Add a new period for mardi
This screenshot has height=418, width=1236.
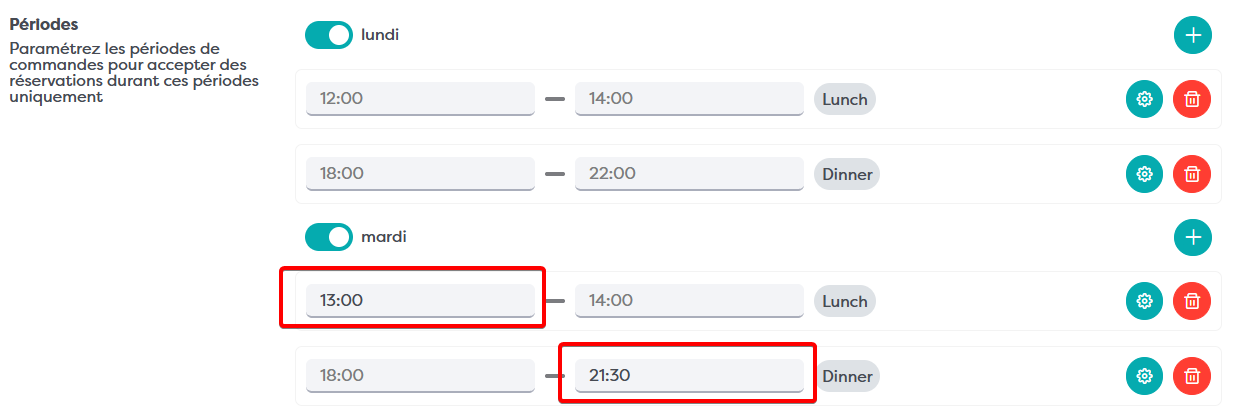1192,238
